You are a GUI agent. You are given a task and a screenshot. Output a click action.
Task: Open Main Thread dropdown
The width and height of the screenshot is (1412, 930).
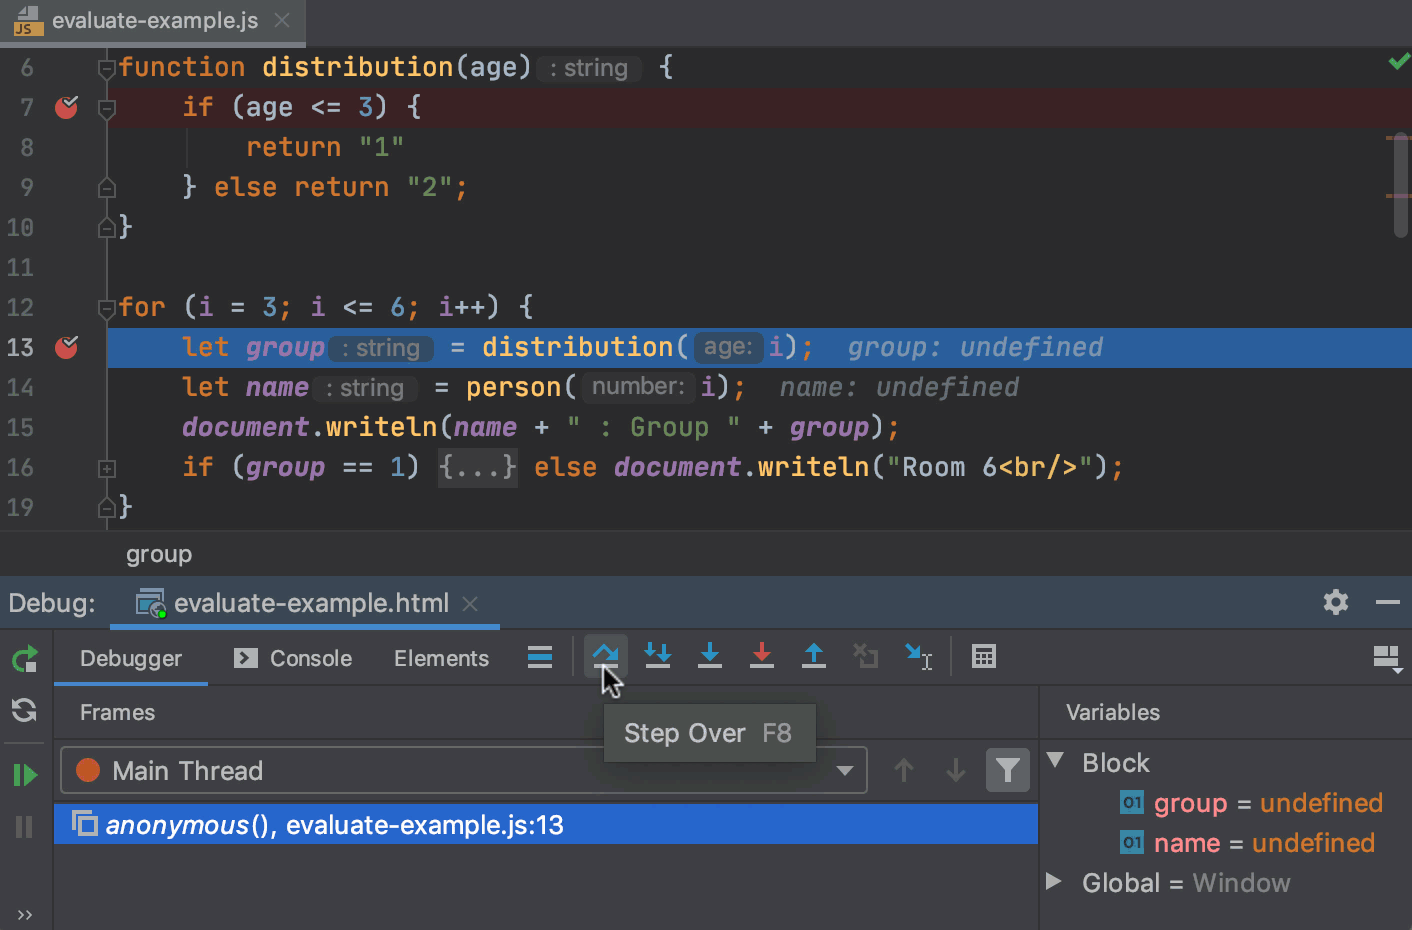pyautogui.click(x=463, y=770)
